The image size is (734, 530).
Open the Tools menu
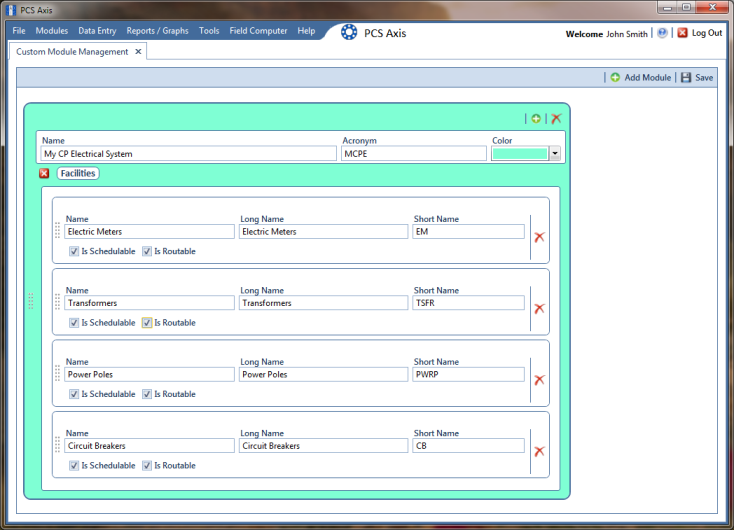[x=209, y=31]
